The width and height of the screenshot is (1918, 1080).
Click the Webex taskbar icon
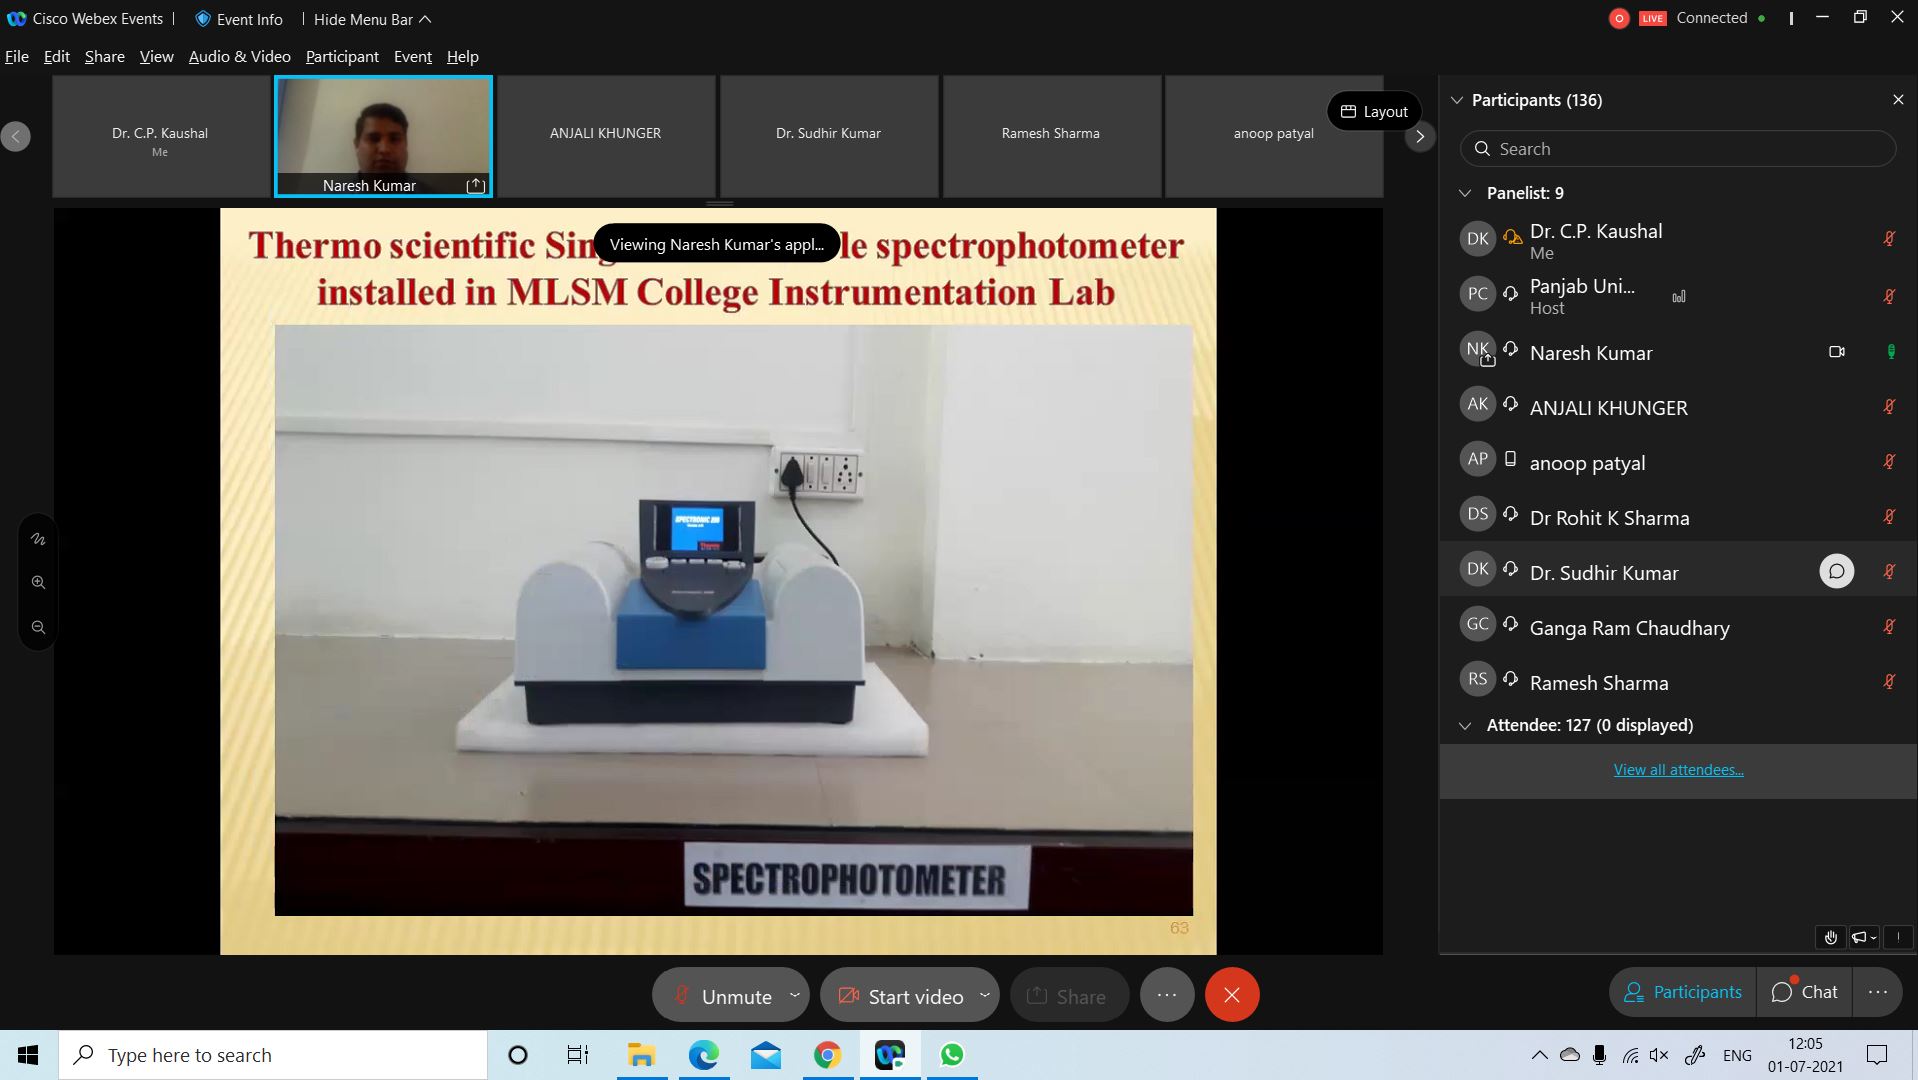[889, 1055]
